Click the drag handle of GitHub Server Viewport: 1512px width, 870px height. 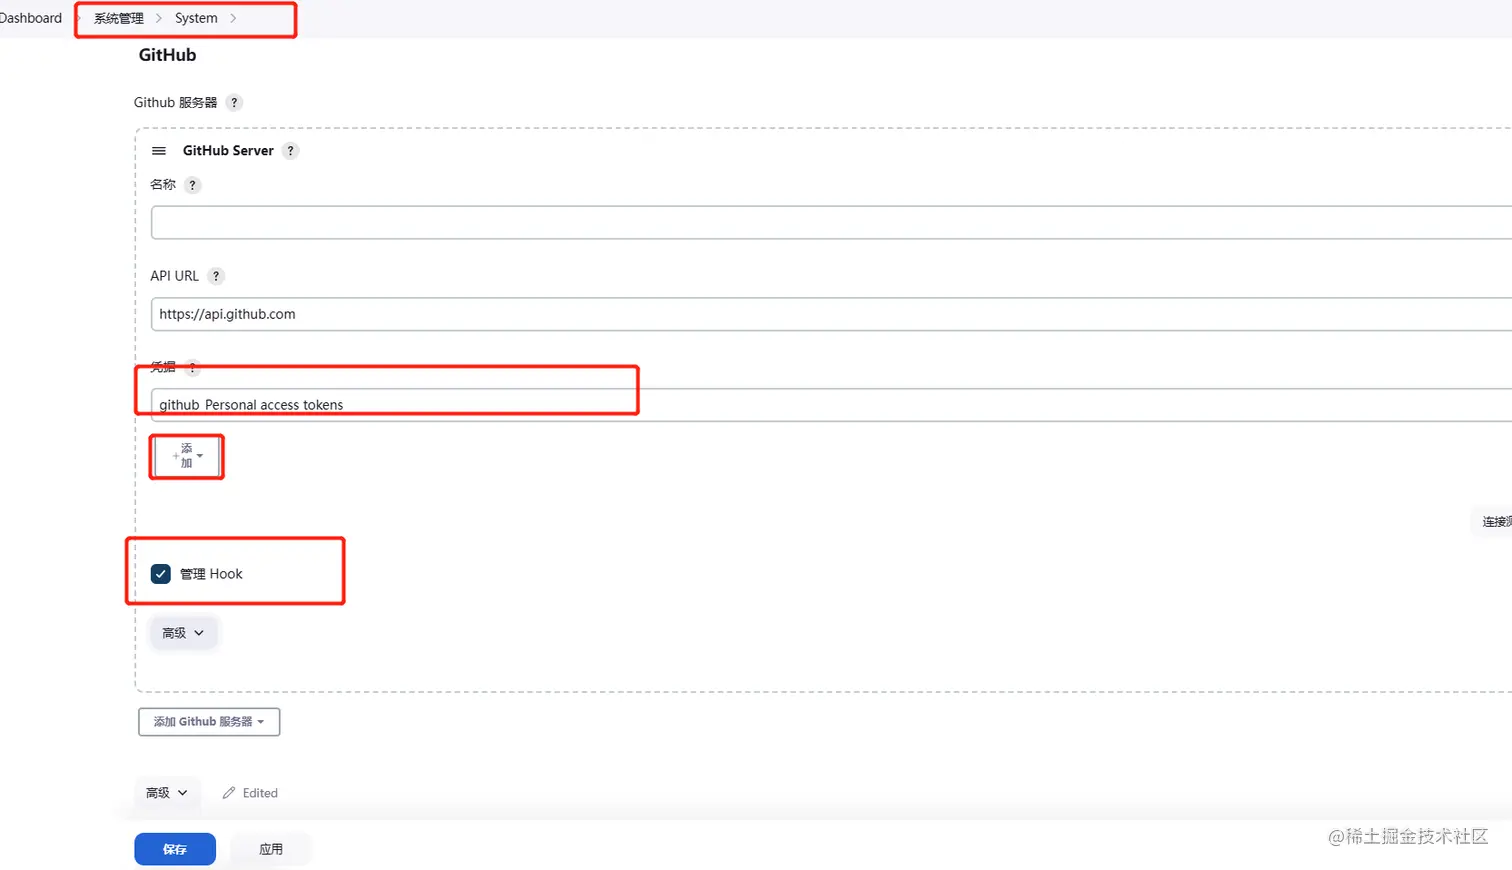159,151
